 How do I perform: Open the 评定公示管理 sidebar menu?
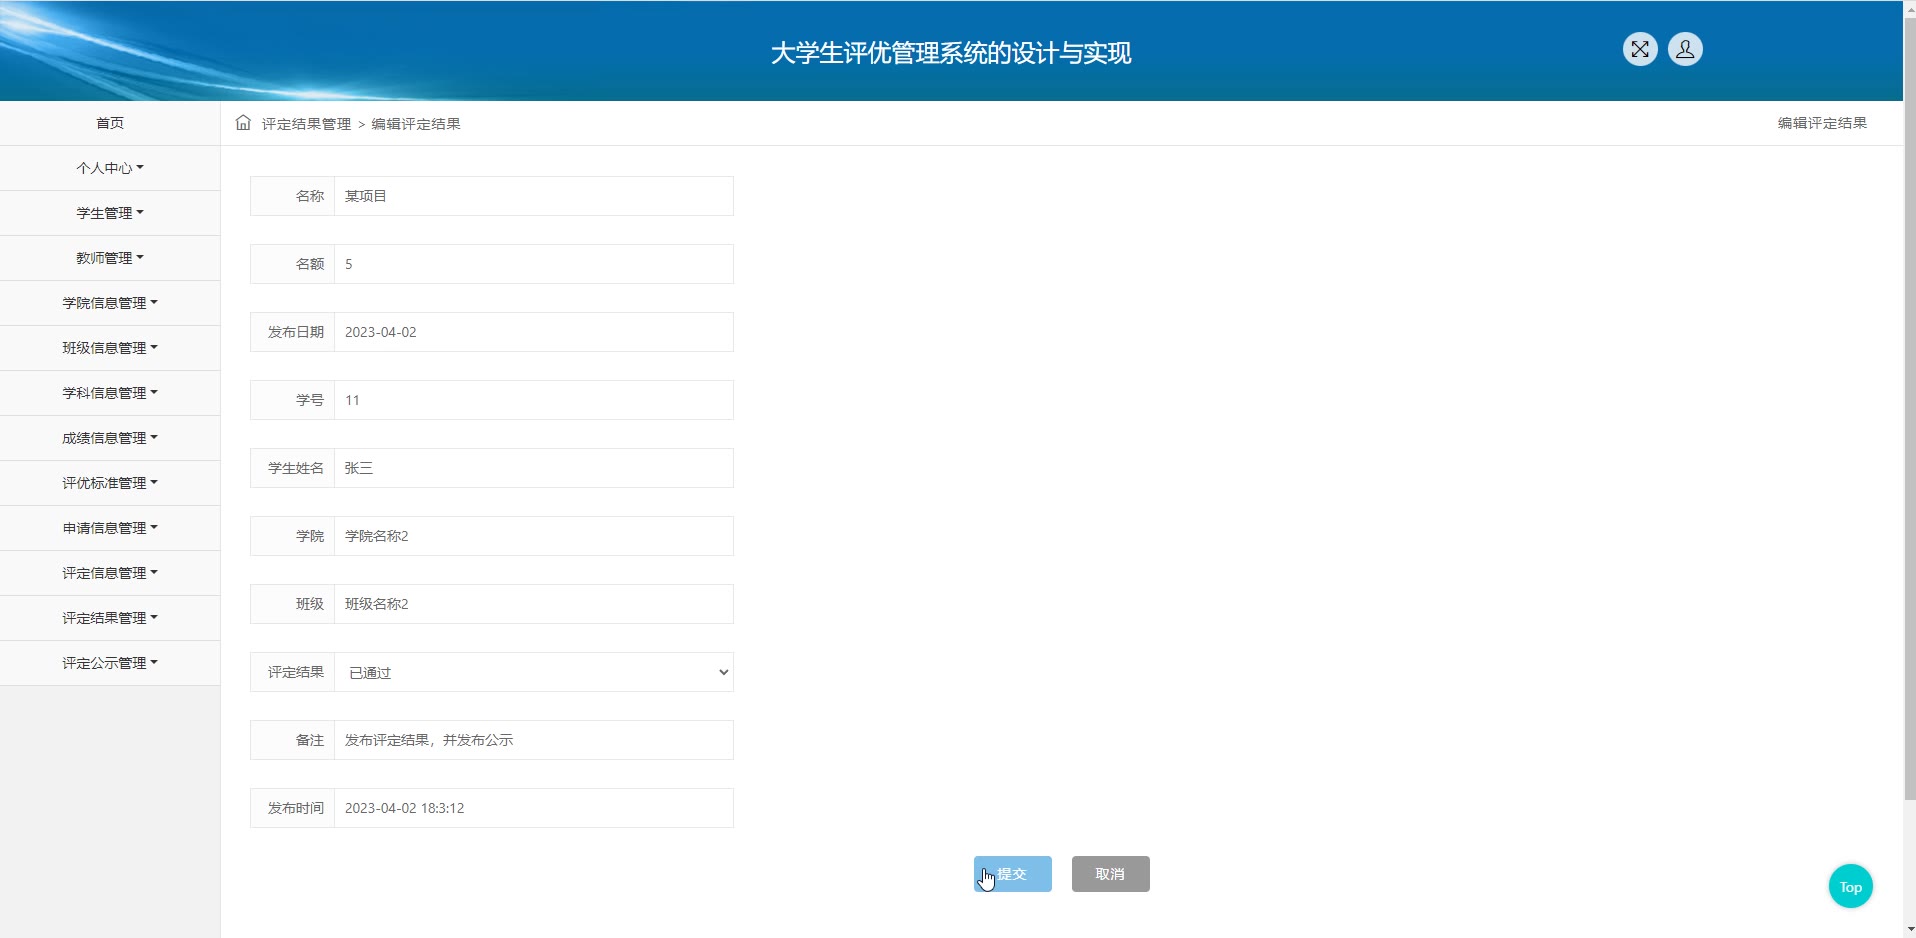click(110, 663)
